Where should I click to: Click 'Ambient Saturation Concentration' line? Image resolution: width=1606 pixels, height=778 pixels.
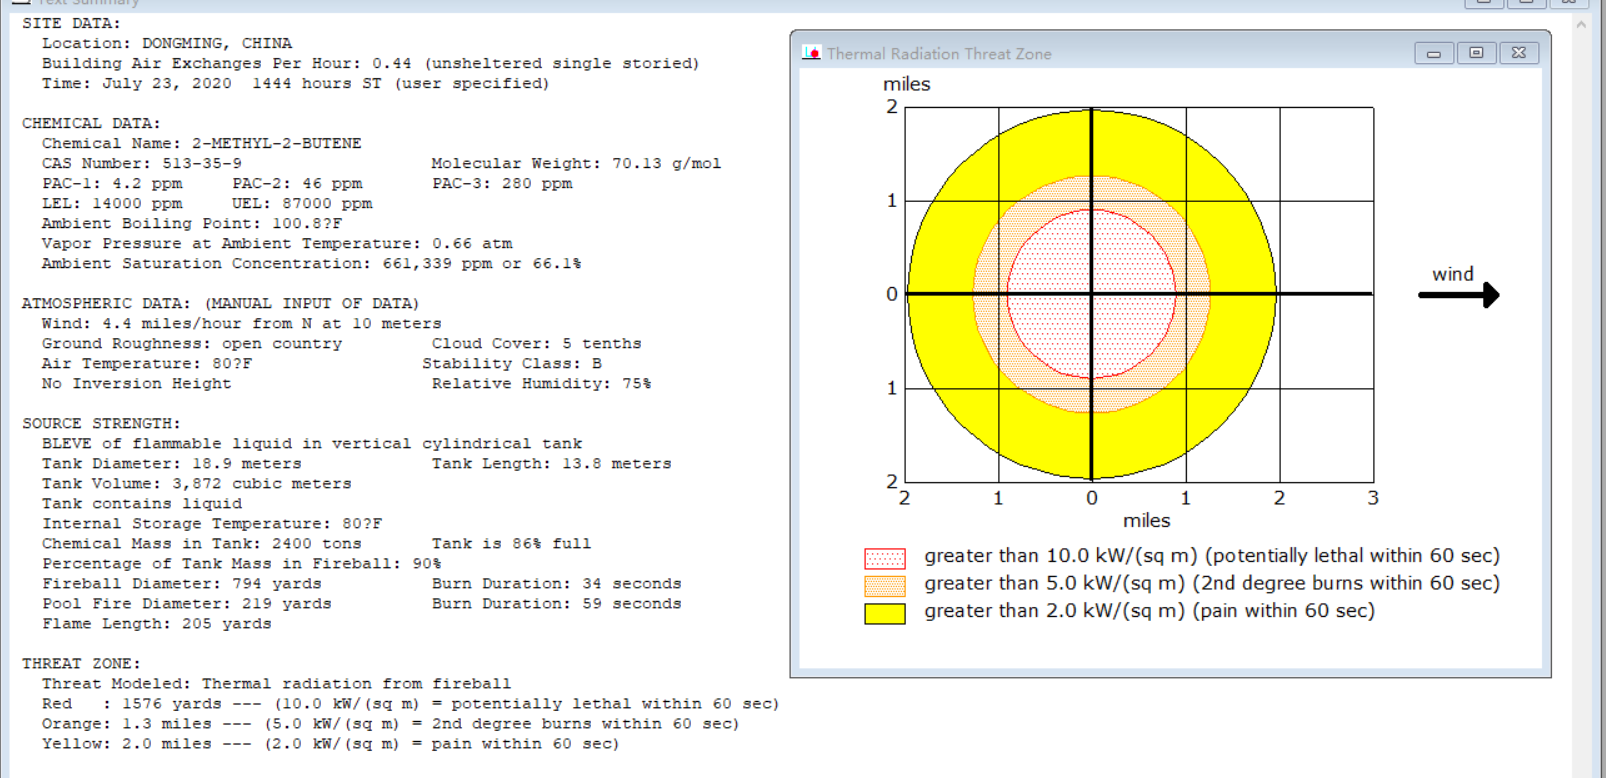[x=312, y=263]
